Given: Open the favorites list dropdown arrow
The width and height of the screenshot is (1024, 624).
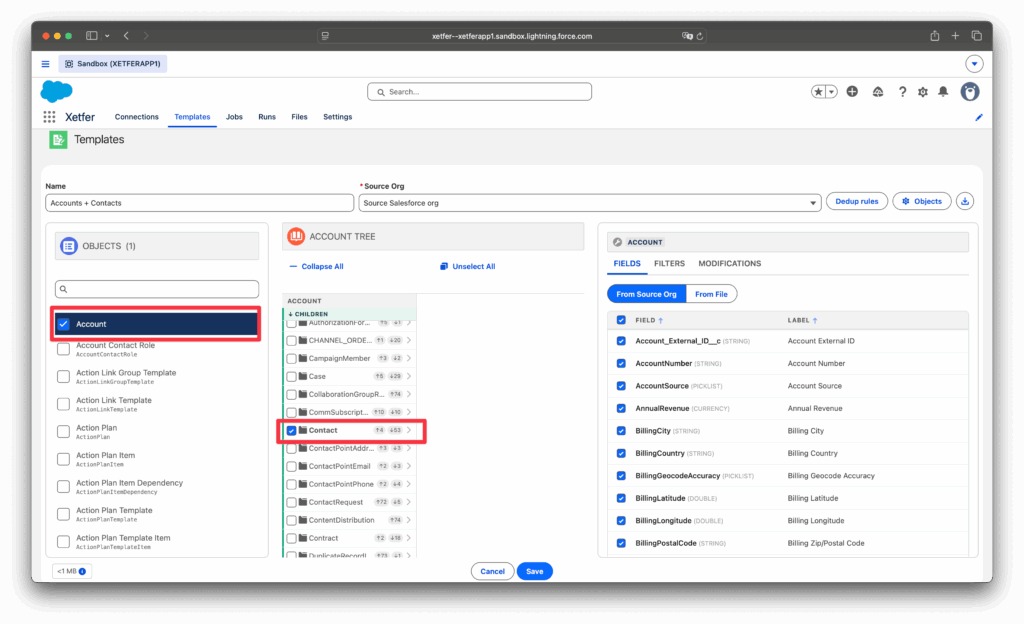Looking at the screenshot, I should 831,92.
